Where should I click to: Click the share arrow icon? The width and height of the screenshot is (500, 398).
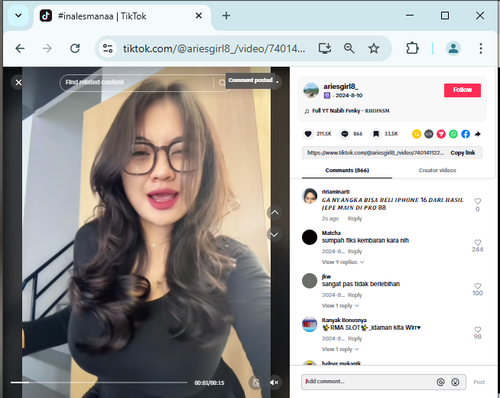(x=478, y=134)
